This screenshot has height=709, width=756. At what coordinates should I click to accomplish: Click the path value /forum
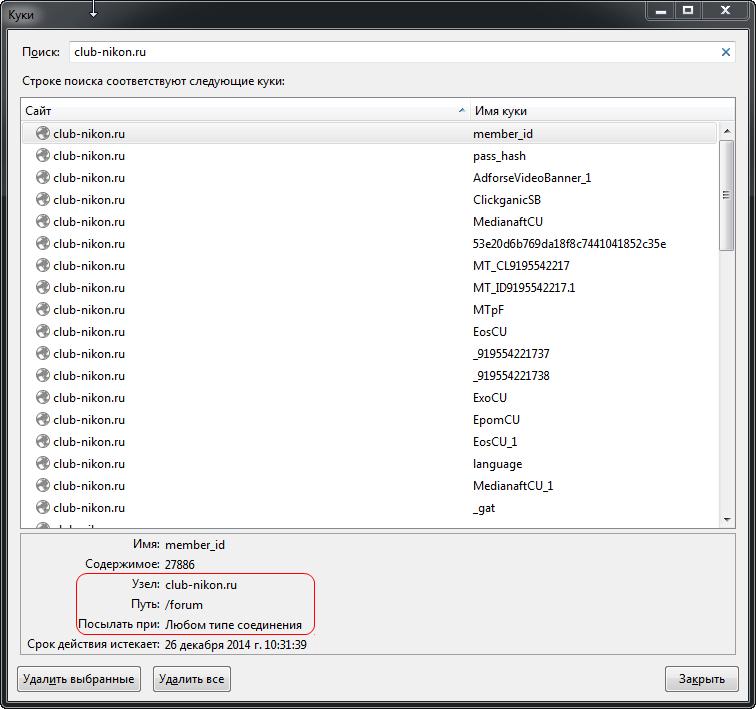tap(184, 604)
